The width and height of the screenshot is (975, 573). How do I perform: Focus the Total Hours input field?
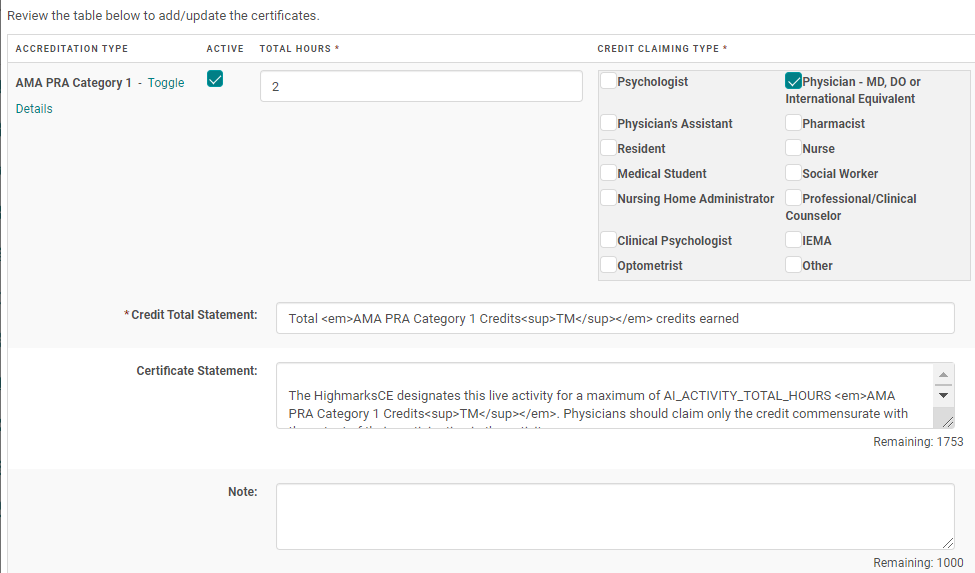pyautogui.click(x=421, y=86)
